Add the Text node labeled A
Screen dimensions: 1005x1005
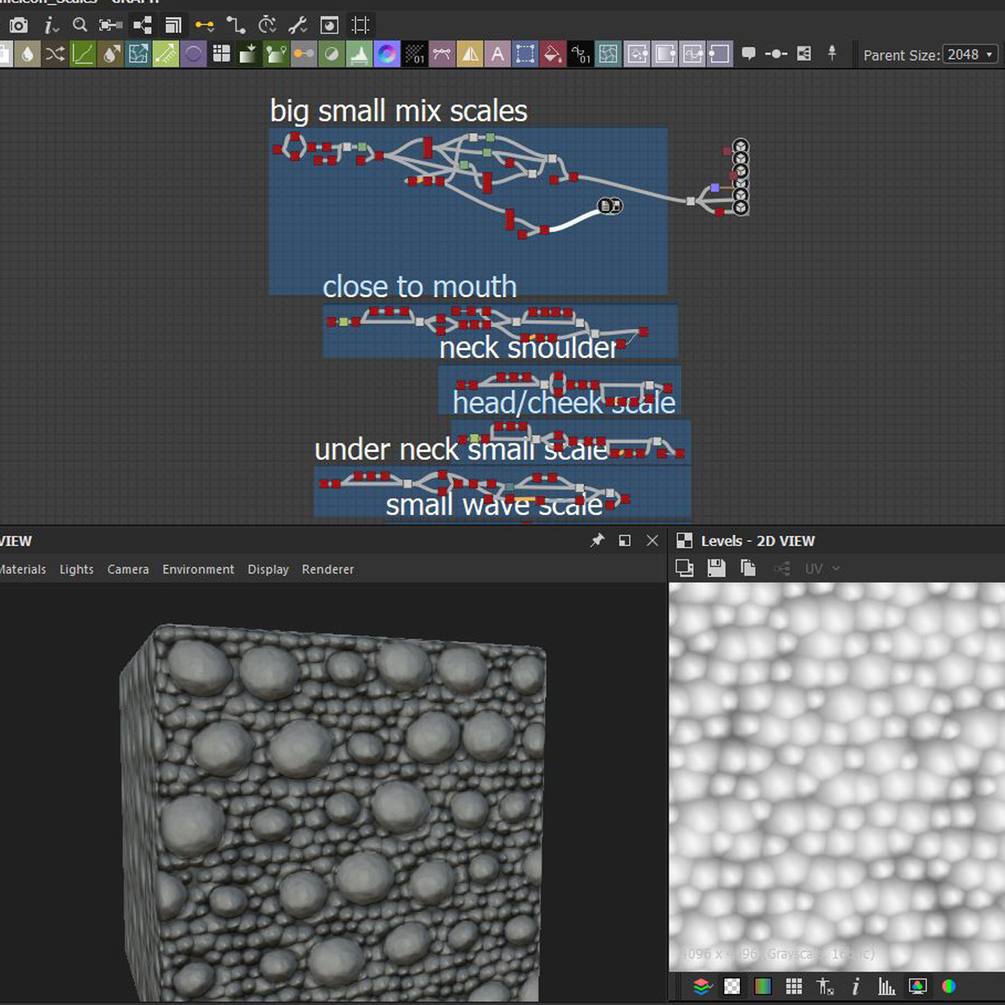(x=497, y=54)
